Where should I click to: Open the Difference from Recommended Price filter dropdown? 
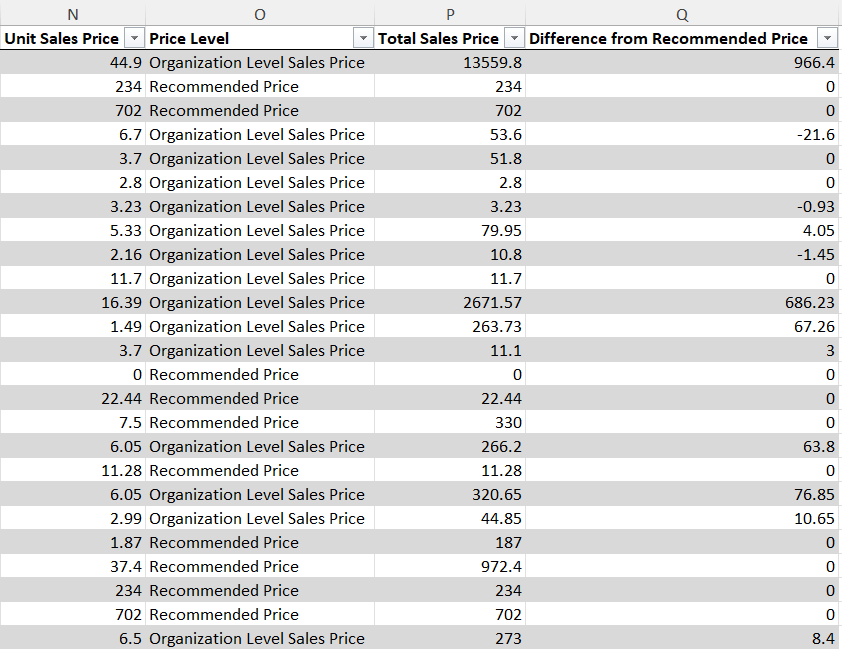pos(827,39)
